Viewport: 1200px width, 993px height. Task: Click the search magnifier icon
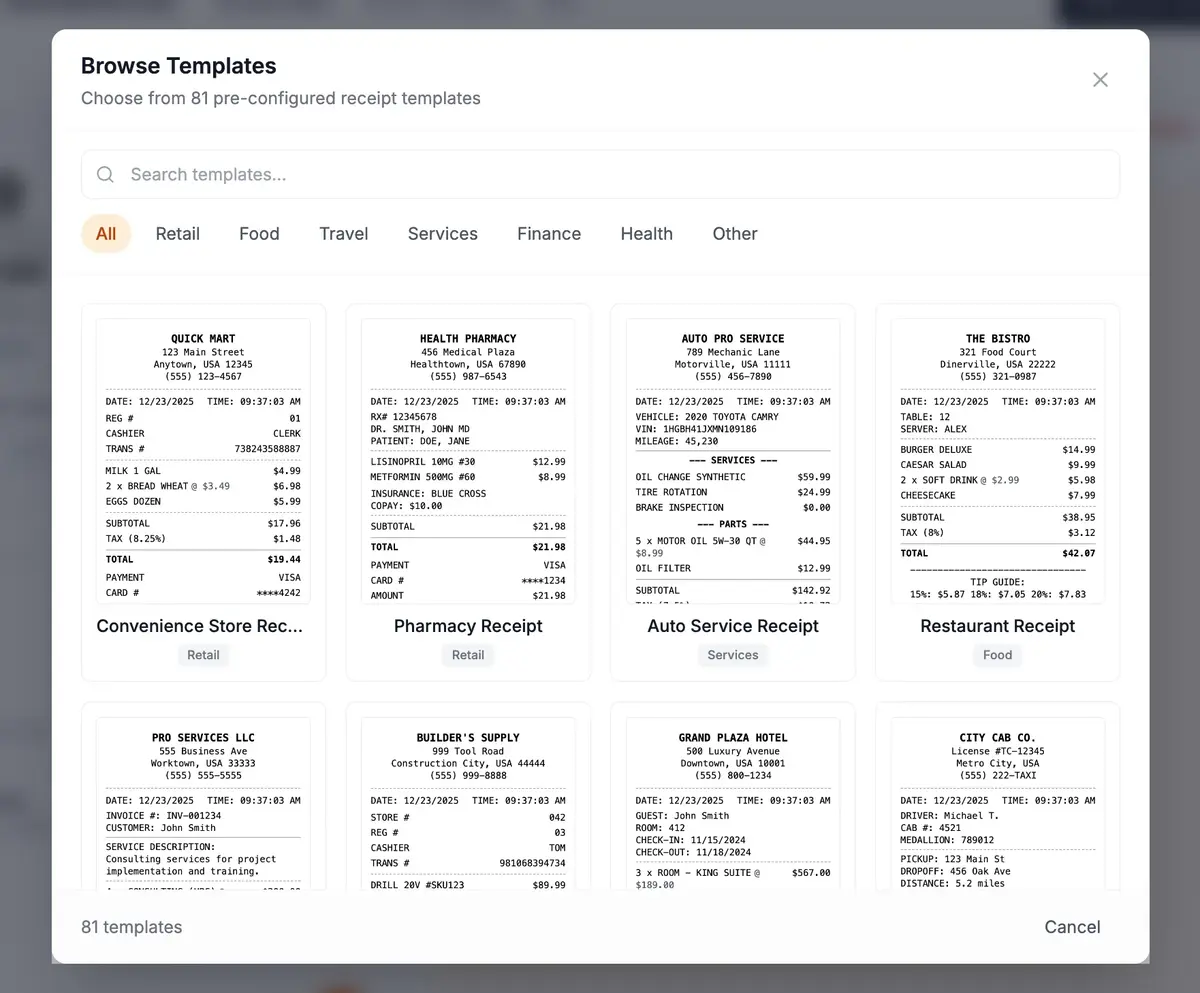(105, 174)
